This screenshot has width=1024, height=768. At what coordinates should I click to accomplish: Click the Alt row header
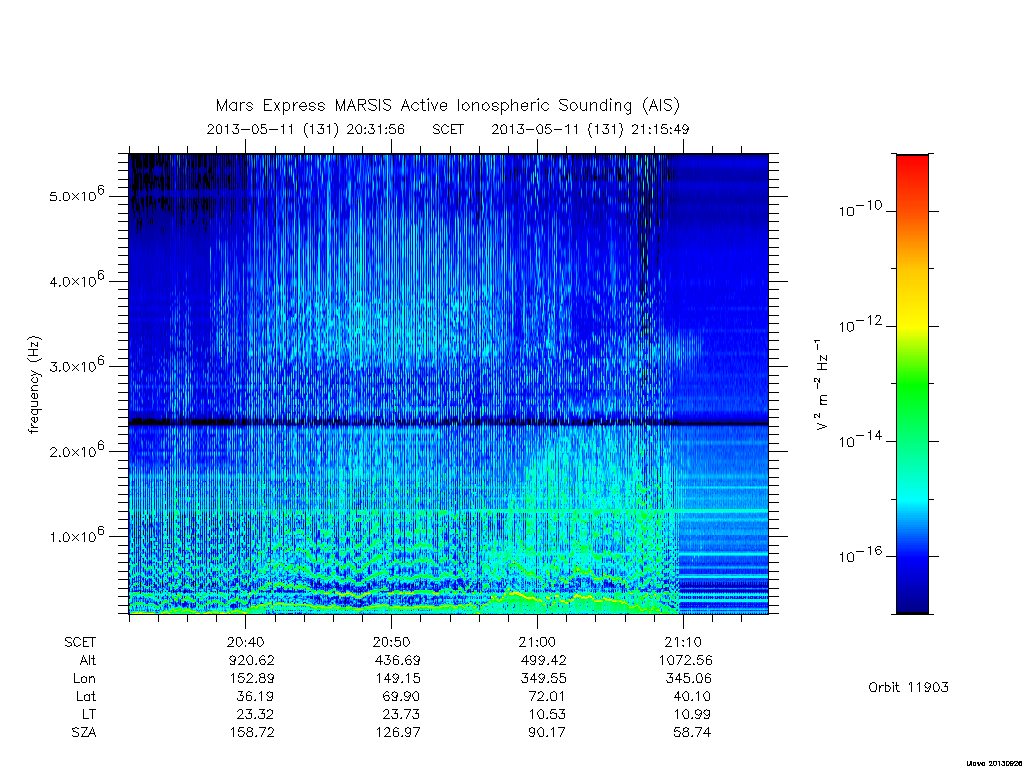[x=88, y=660]
